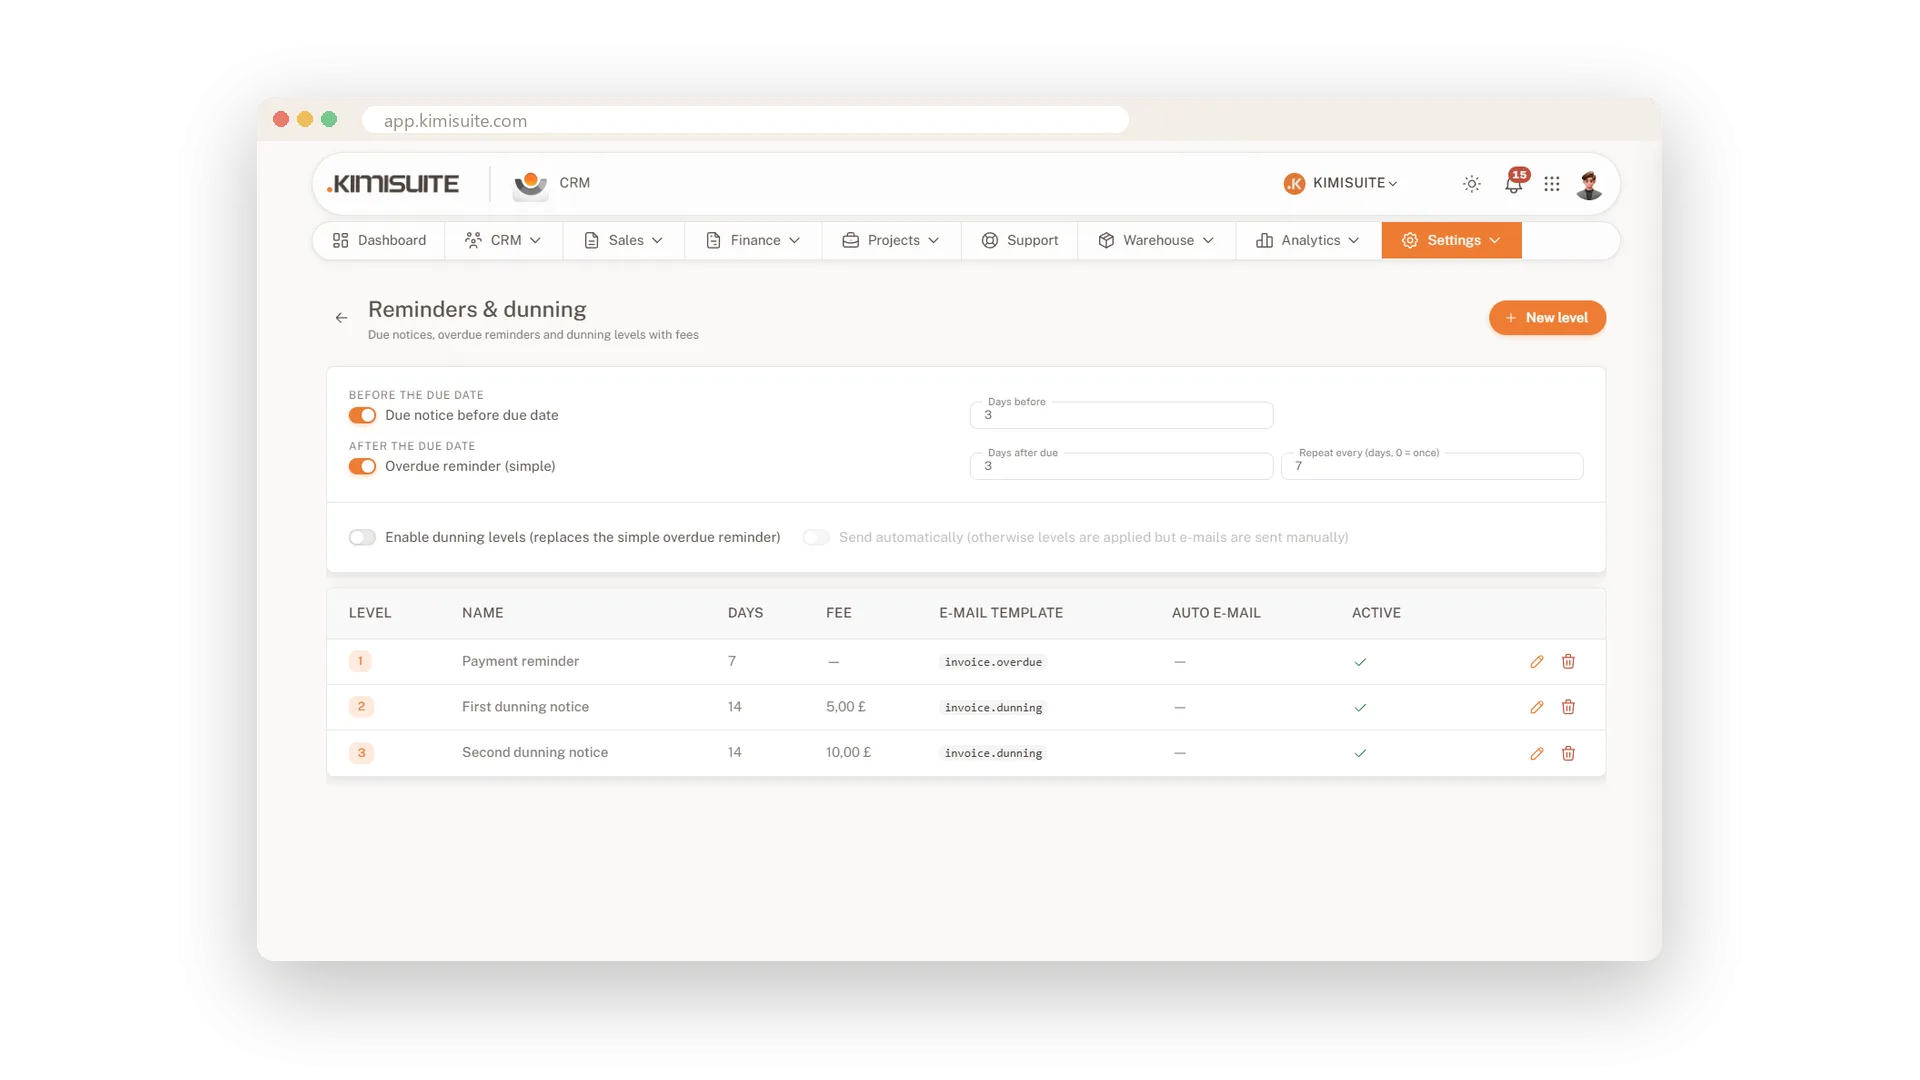Screen dimensions: 1920x1080
Task: Click active checkmark for Payment reminder
Action: pyautogui.click(x=1359, y=662)
